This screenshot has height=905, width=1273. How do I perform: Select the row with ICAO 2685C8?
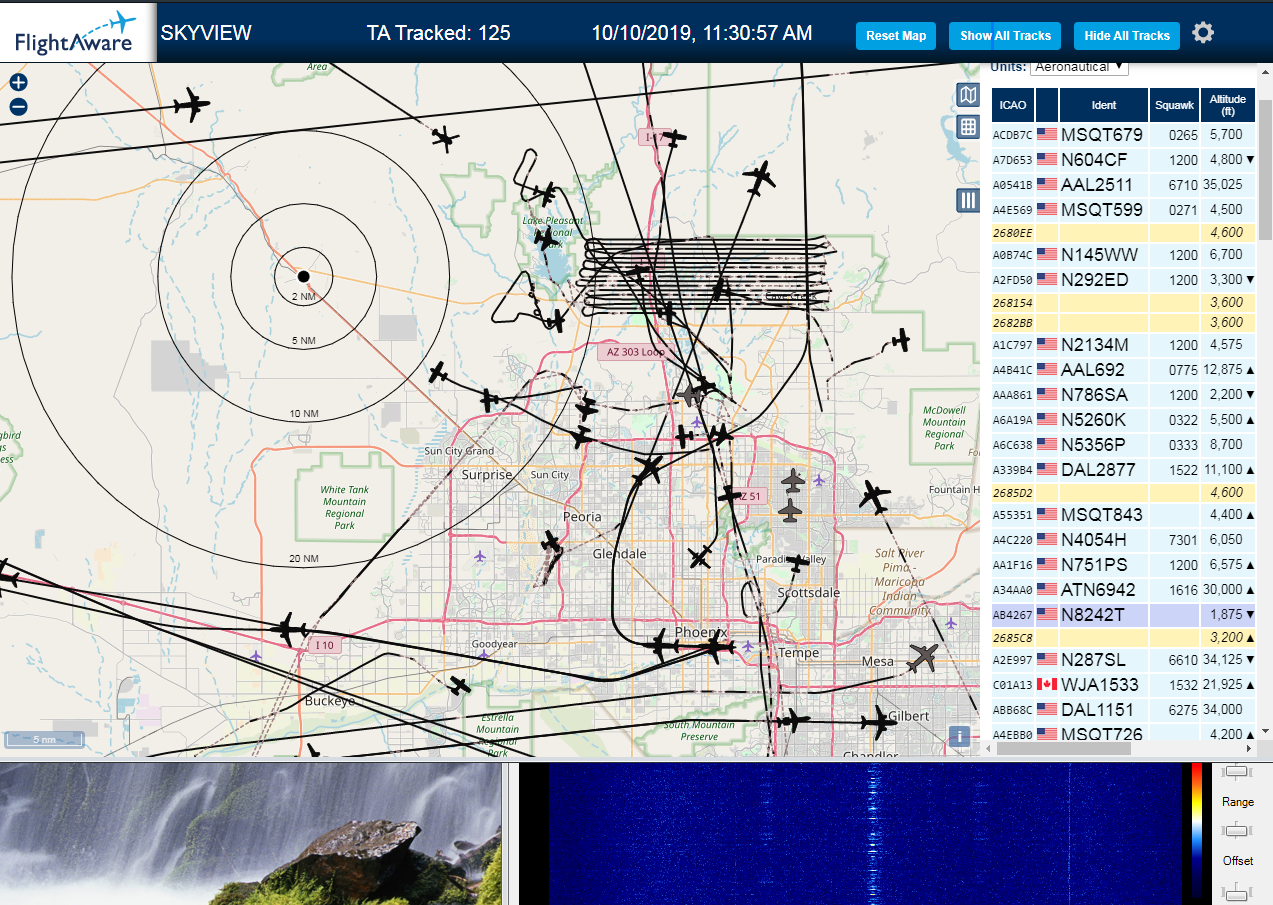coord(1123,637)
